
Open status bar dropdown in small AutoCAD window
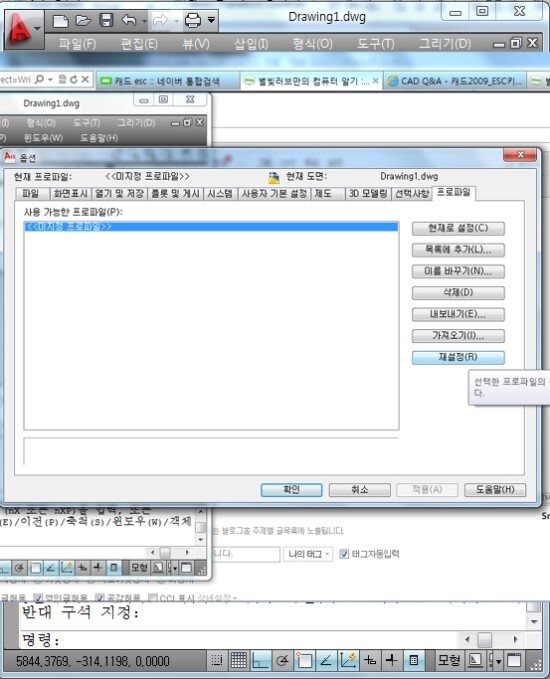coord(173,567)
